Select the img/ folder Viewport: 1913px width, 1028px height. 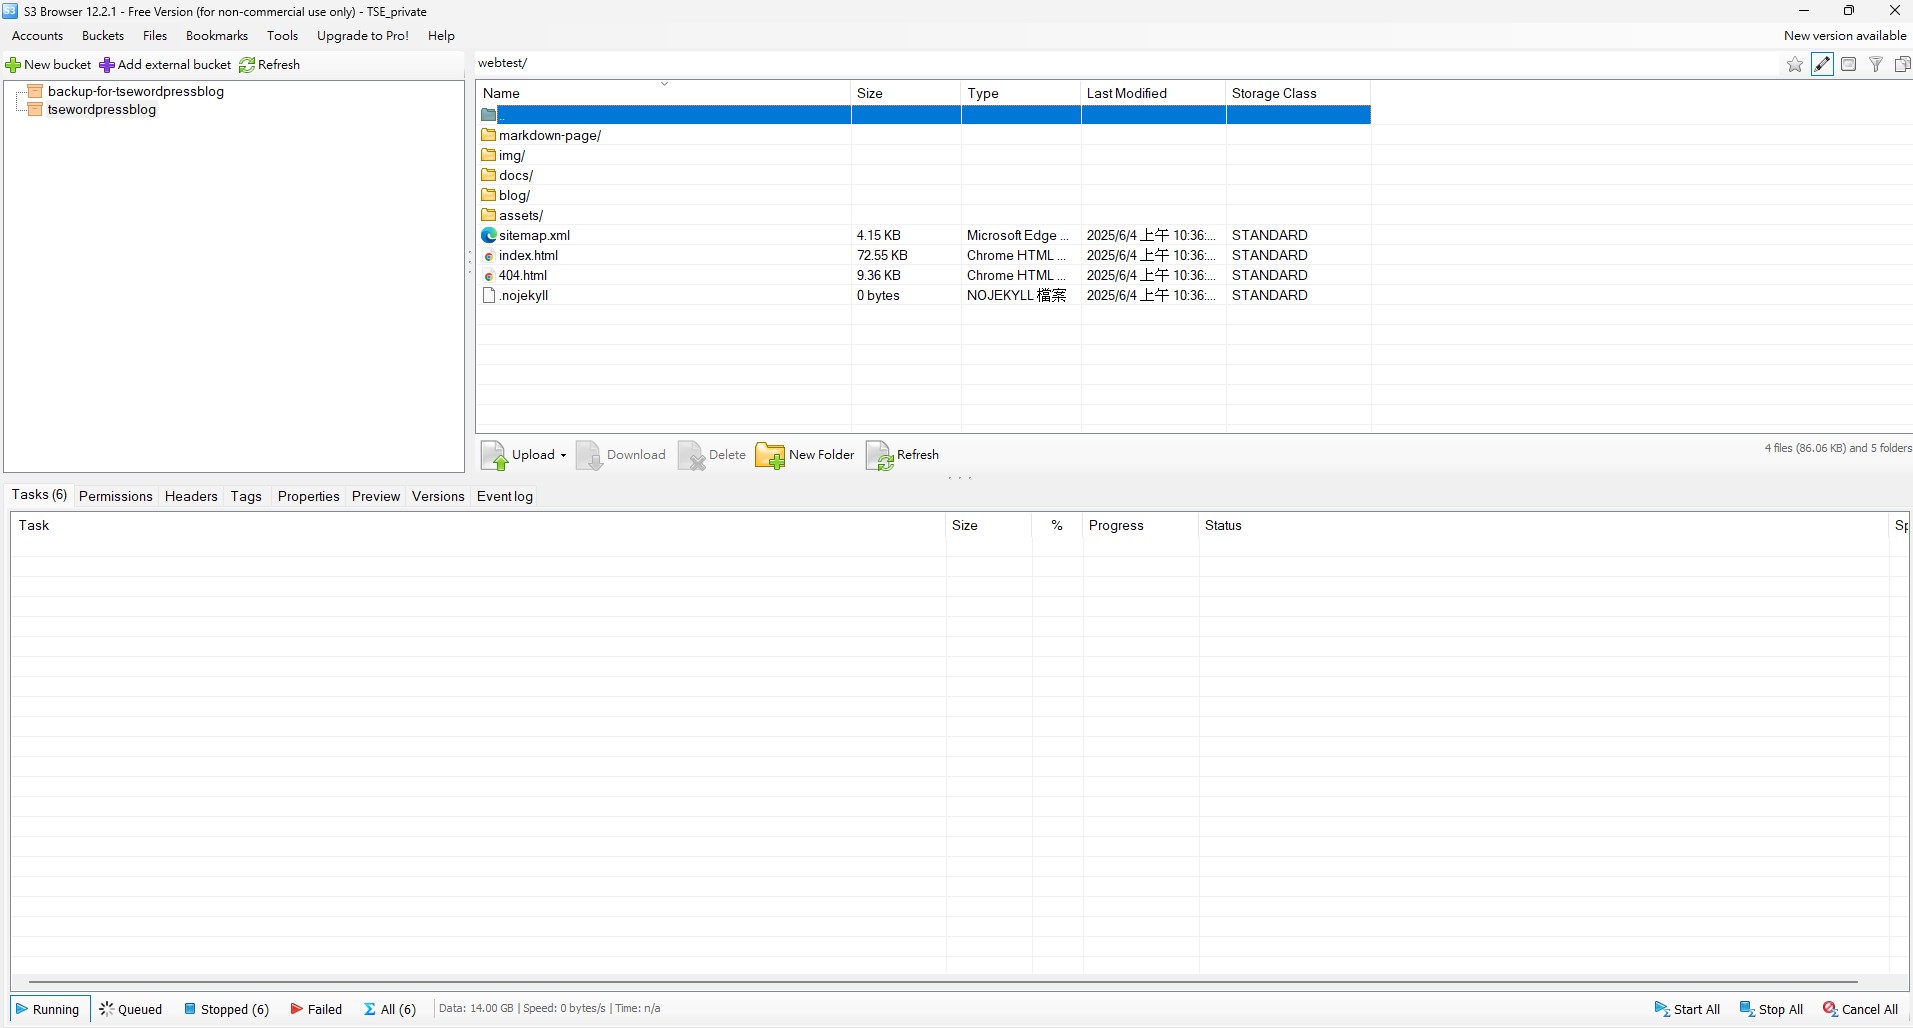coord(512,155)
